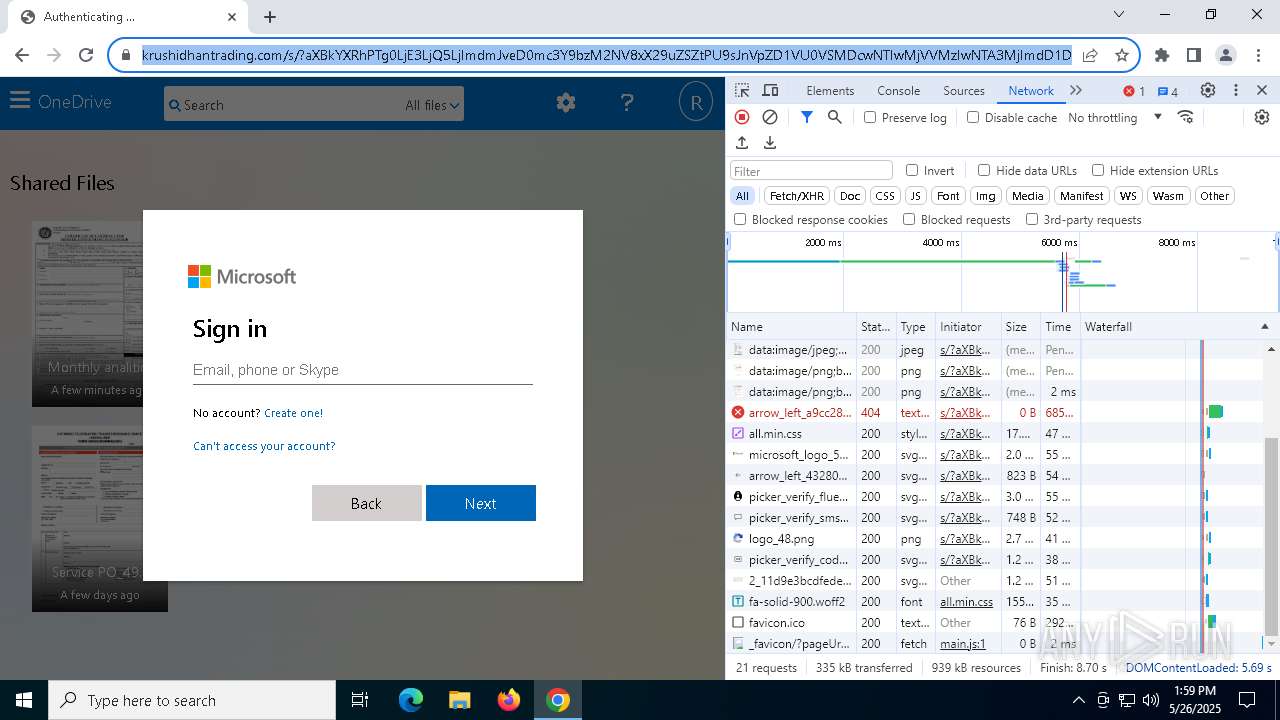Share this page icon in address bar
1280x720 pixels.
1090,55
